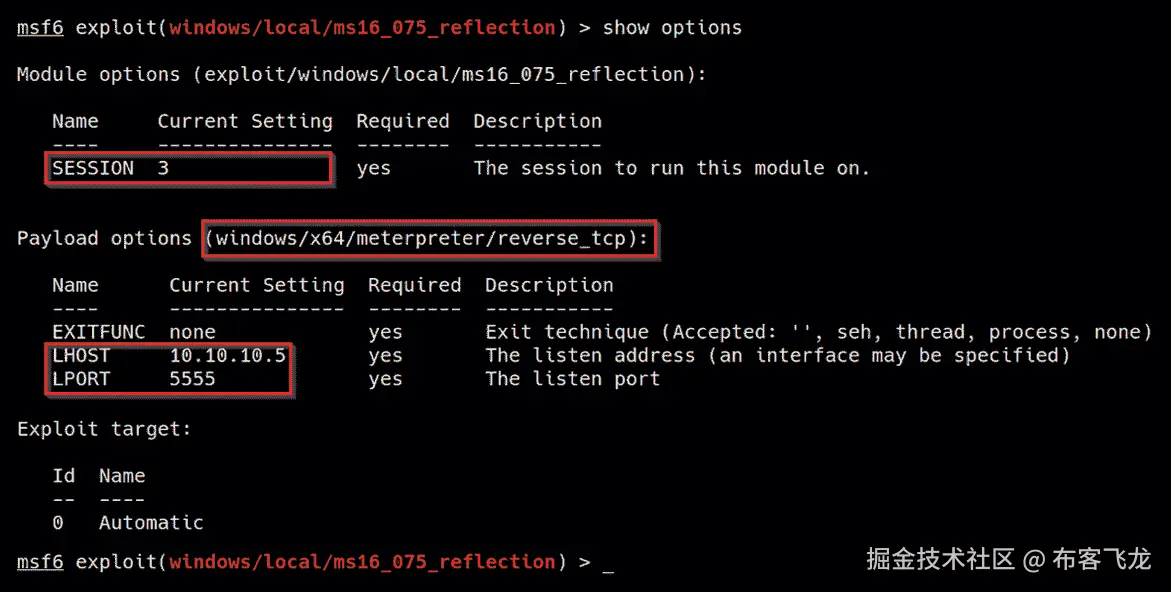1171x592 pixels.
Task: Click the 'Payload options' heading text
Action: click(104, 238)
